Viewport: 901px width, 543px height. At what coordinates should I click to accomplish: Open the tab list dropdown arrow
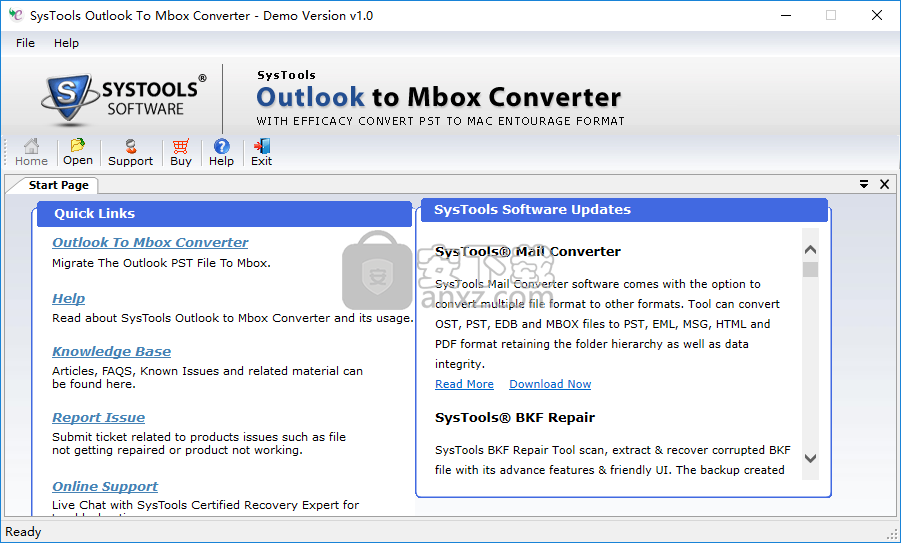[x=864, y=184]
